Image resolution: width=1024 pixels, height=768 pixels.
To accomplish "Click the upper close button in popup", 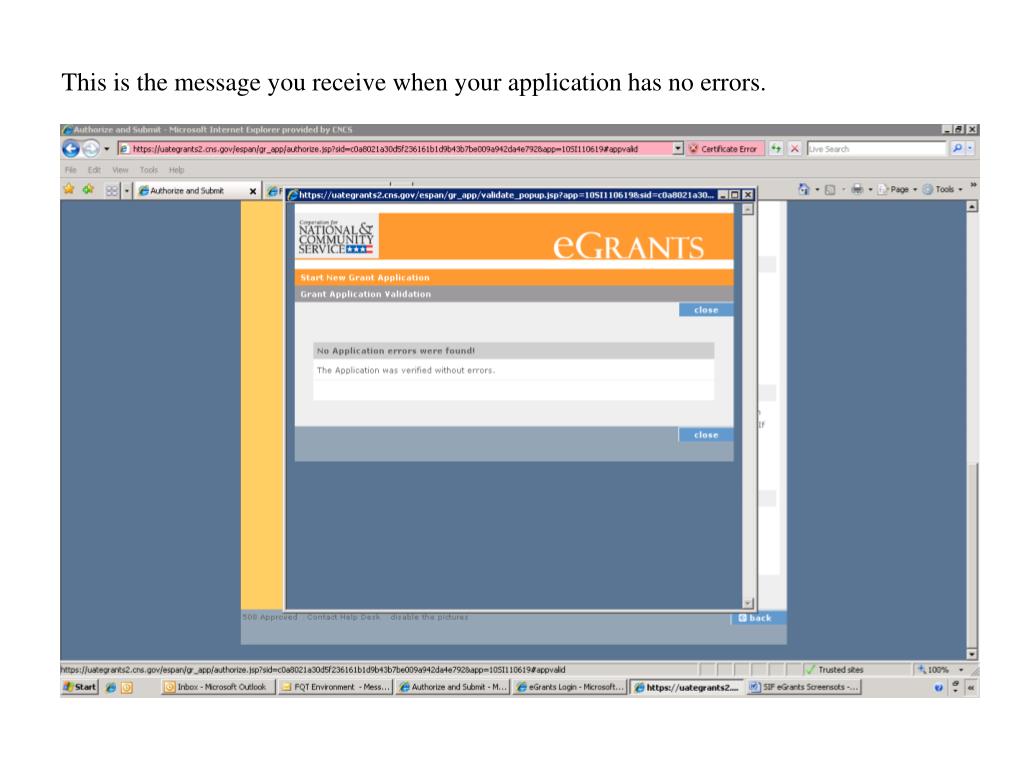I will click(x=706, y=310).
